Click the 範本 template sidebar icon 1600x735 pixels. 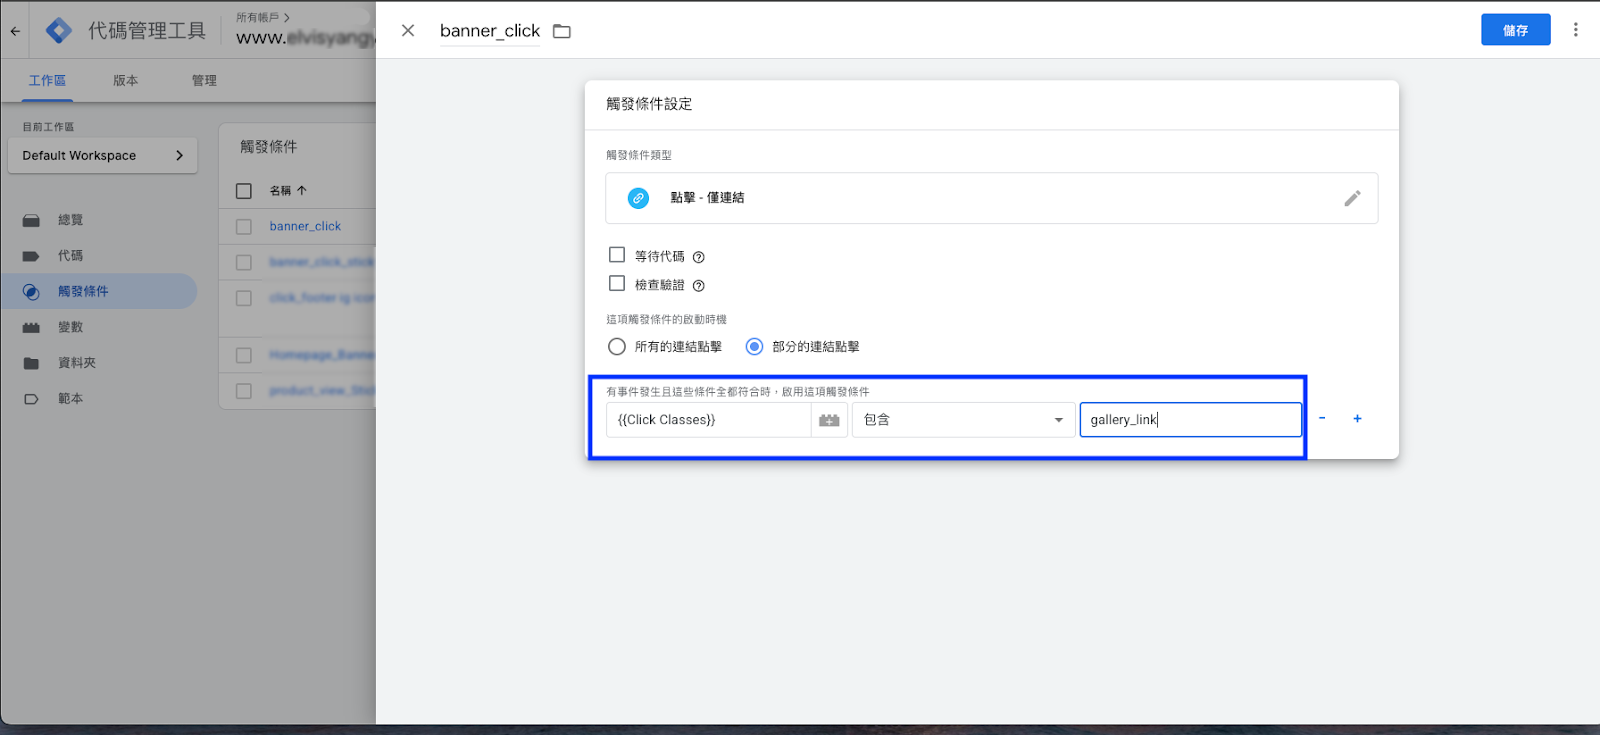31,399
